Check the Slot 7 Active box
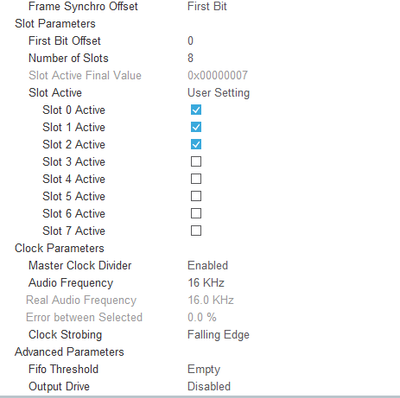Screen dimensions: 400x398 pos(196,231)
